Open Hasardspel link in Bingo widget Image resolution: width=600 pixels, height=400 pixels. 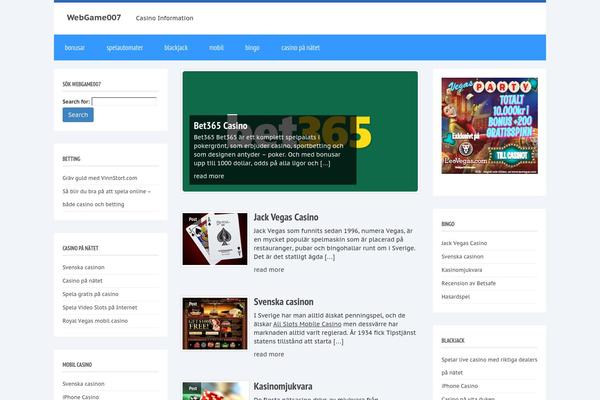coord(455,297)
